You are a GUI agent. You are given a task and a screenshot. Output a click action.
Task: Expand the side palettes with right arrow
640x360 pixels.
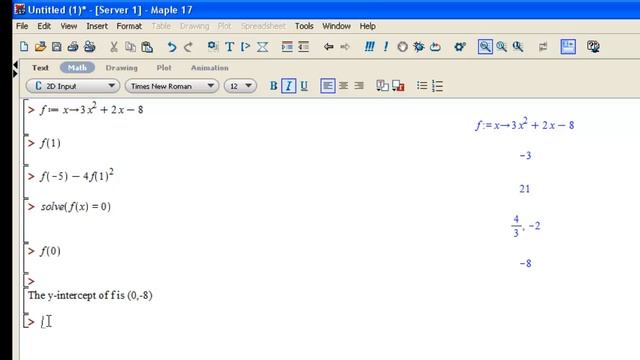pyautogui.click(x=16, y=74)
